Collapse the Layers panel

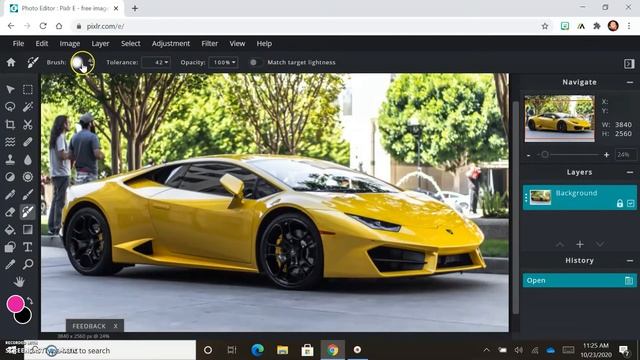pyautogui.click(x=630, y=173)
